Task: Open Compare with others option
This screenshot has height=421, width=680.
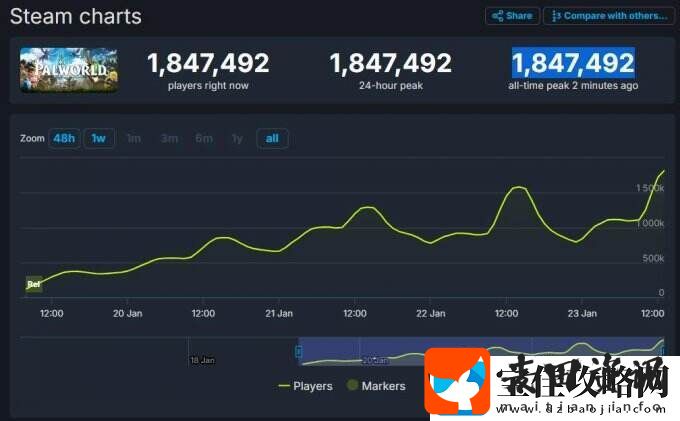Action: [609, 16]
